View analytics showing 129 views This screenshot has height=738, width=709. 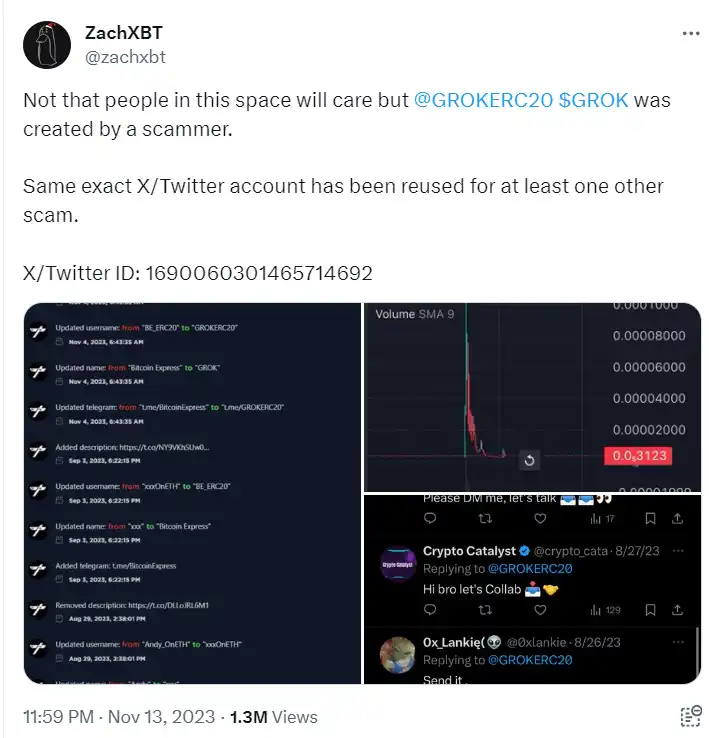pyautogui.click(x=604, y=608)
